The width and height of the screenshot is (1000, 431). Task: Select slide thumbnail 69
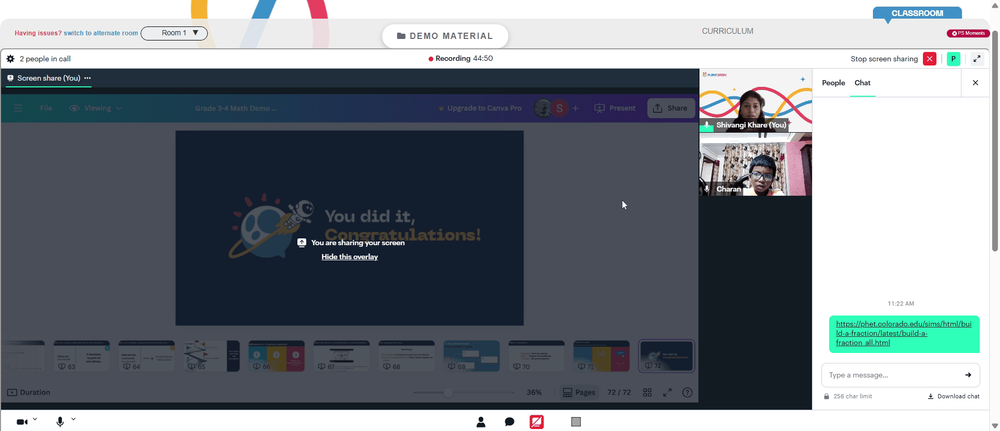[471, 356]
